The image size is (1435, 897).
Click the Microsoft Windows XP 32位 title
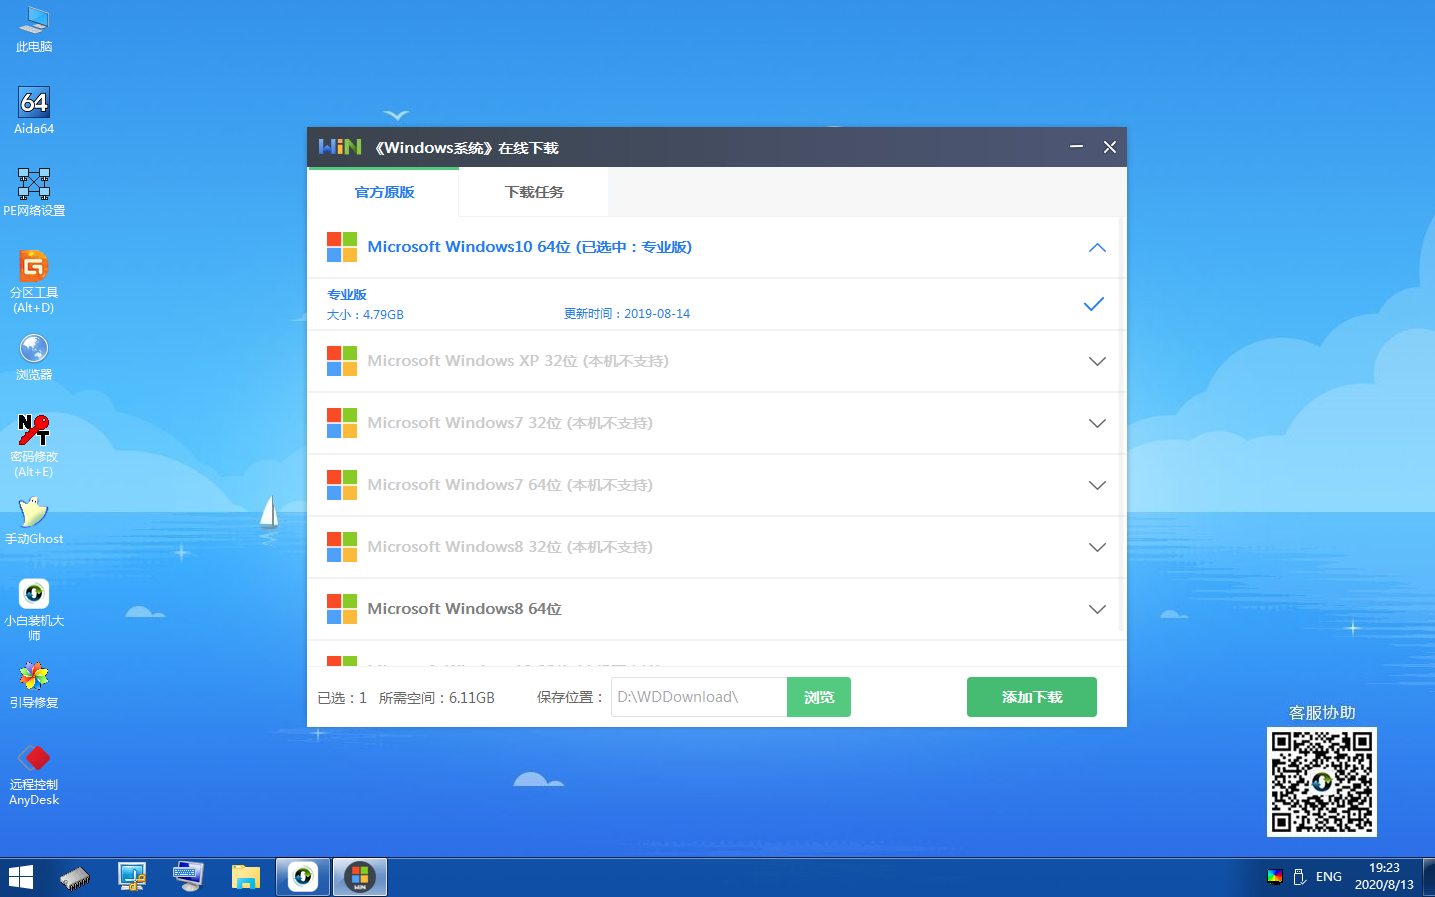tap(518, 361)
